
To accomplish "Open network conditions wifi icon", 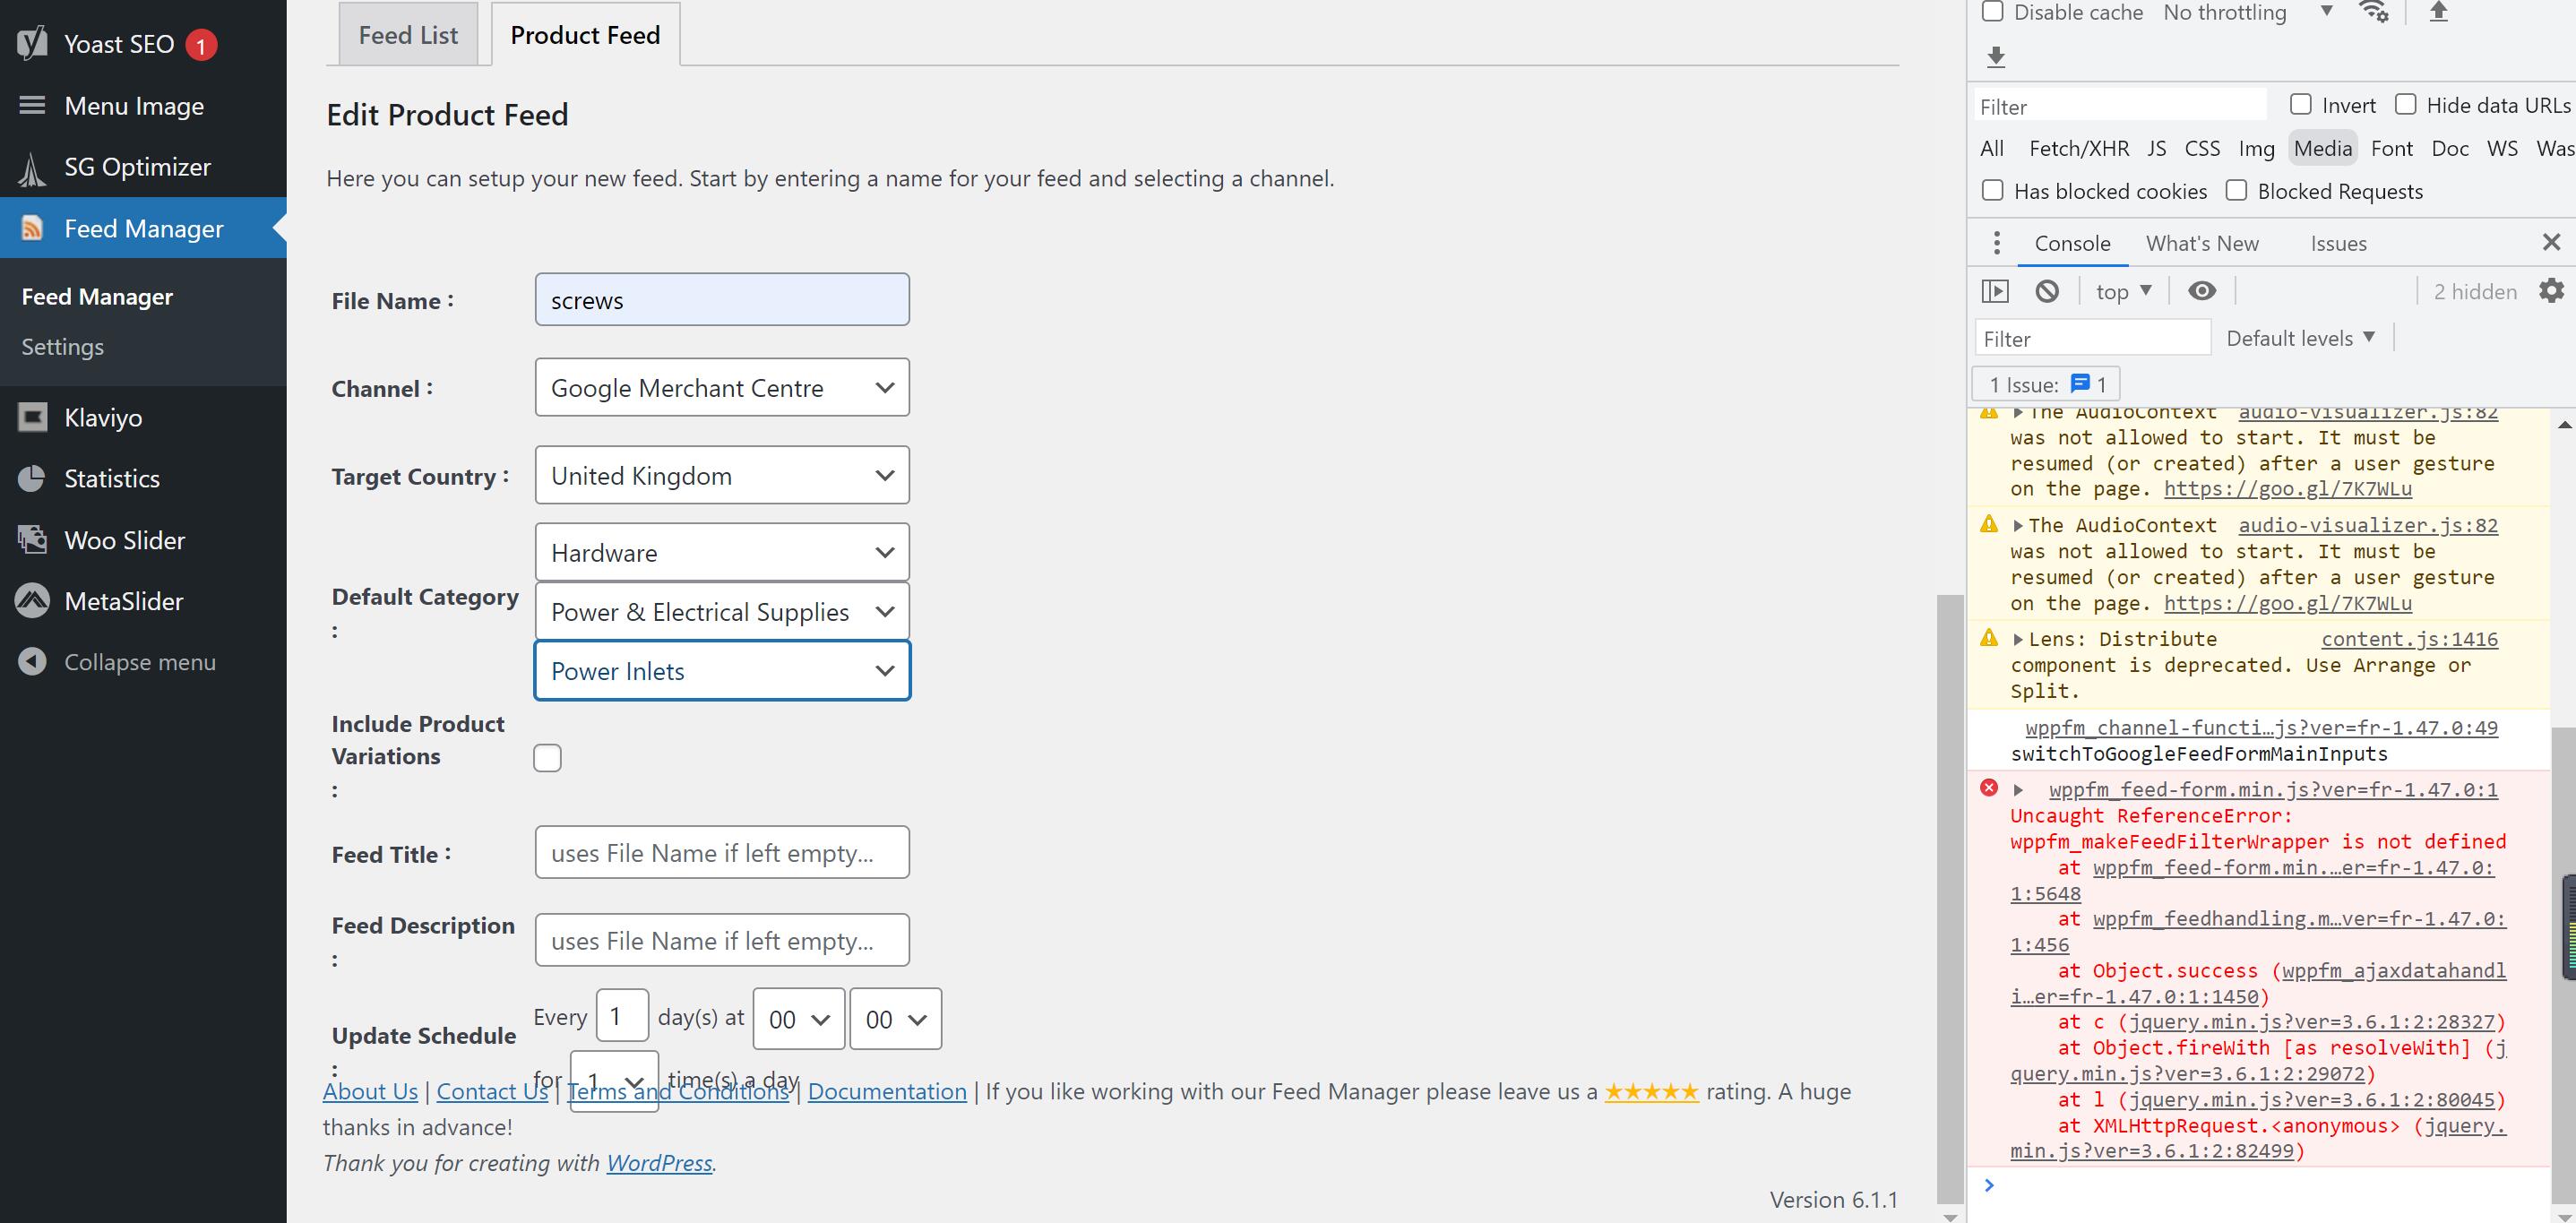I will [2374, 12].
